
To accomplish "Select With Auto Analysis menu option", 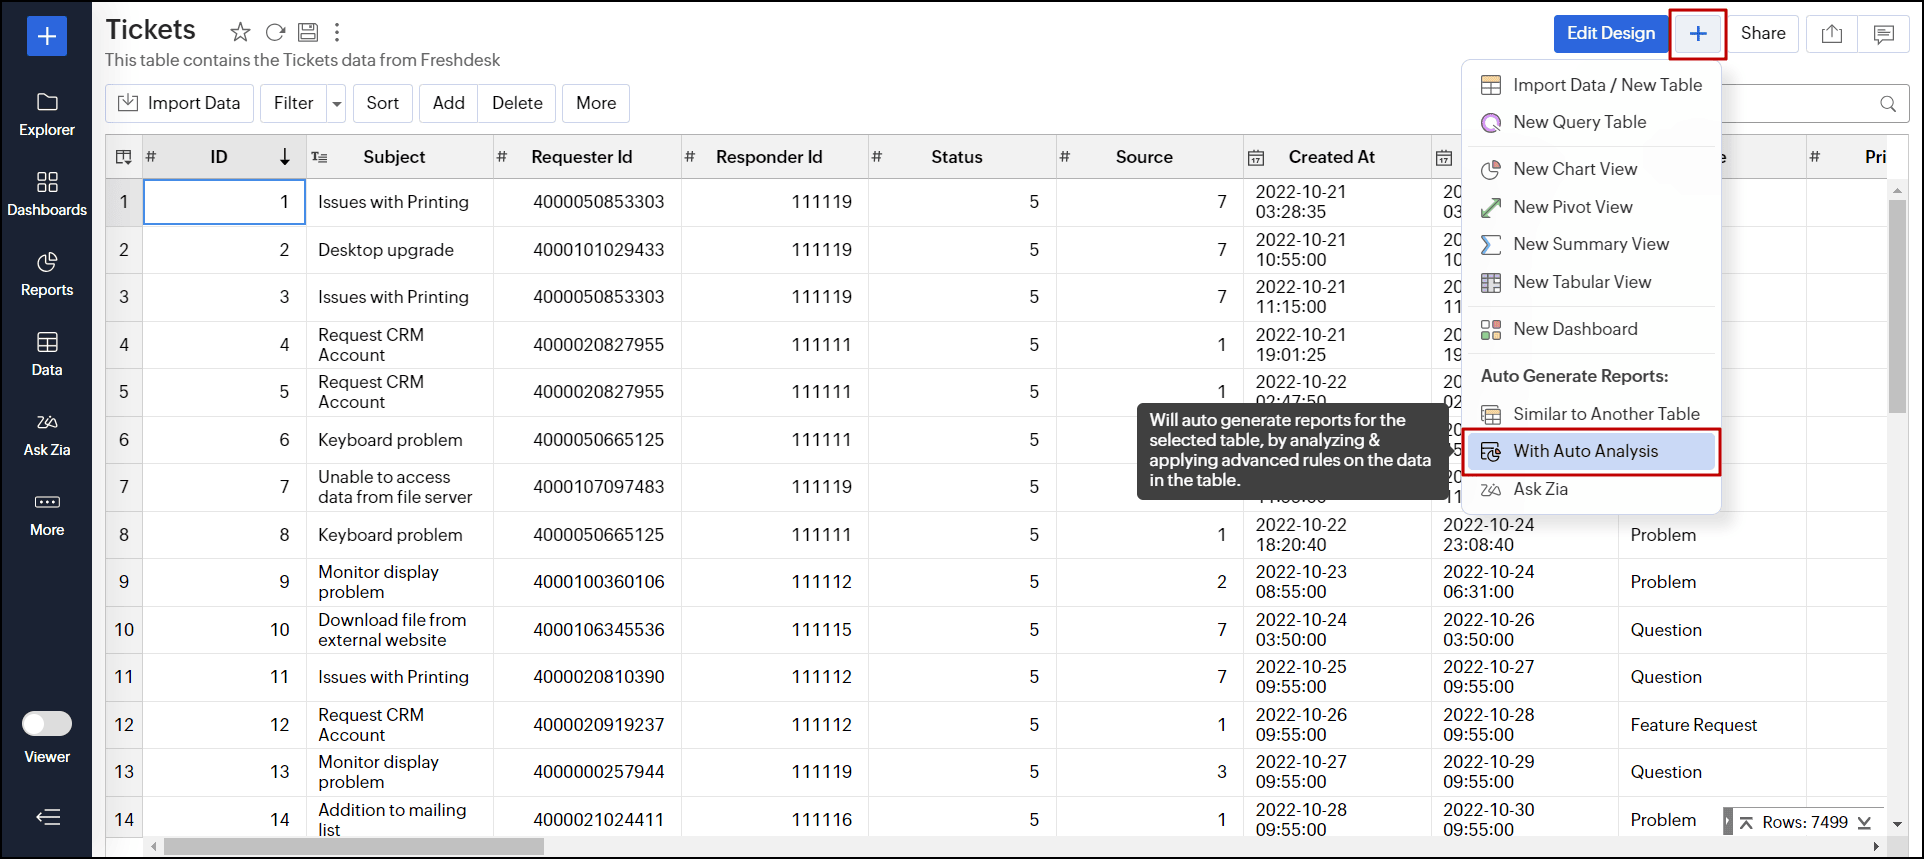I will [1585, 451].
